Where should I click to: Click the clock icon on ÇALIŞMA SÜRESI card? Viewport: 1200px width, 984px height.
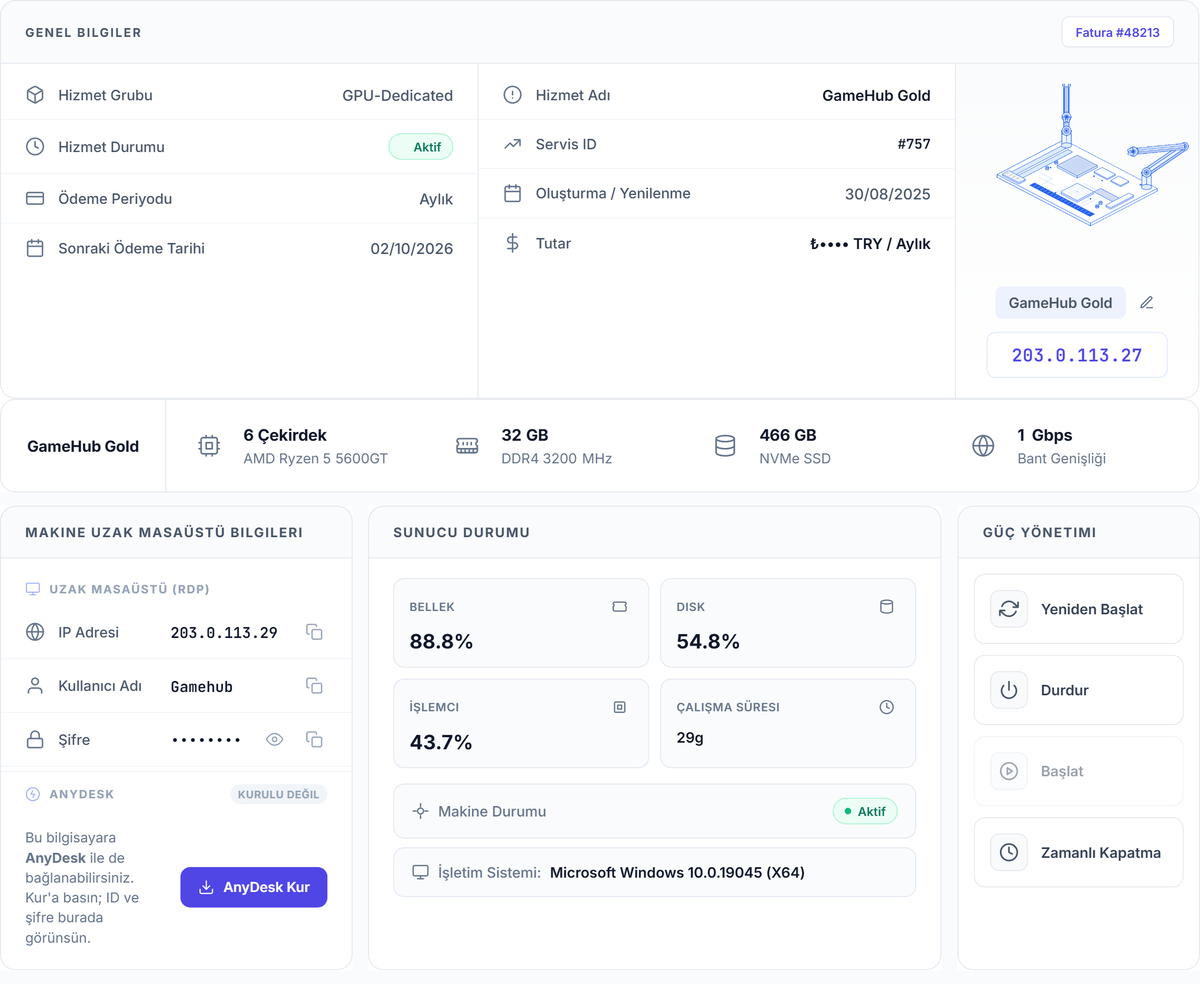pos(886,707)
